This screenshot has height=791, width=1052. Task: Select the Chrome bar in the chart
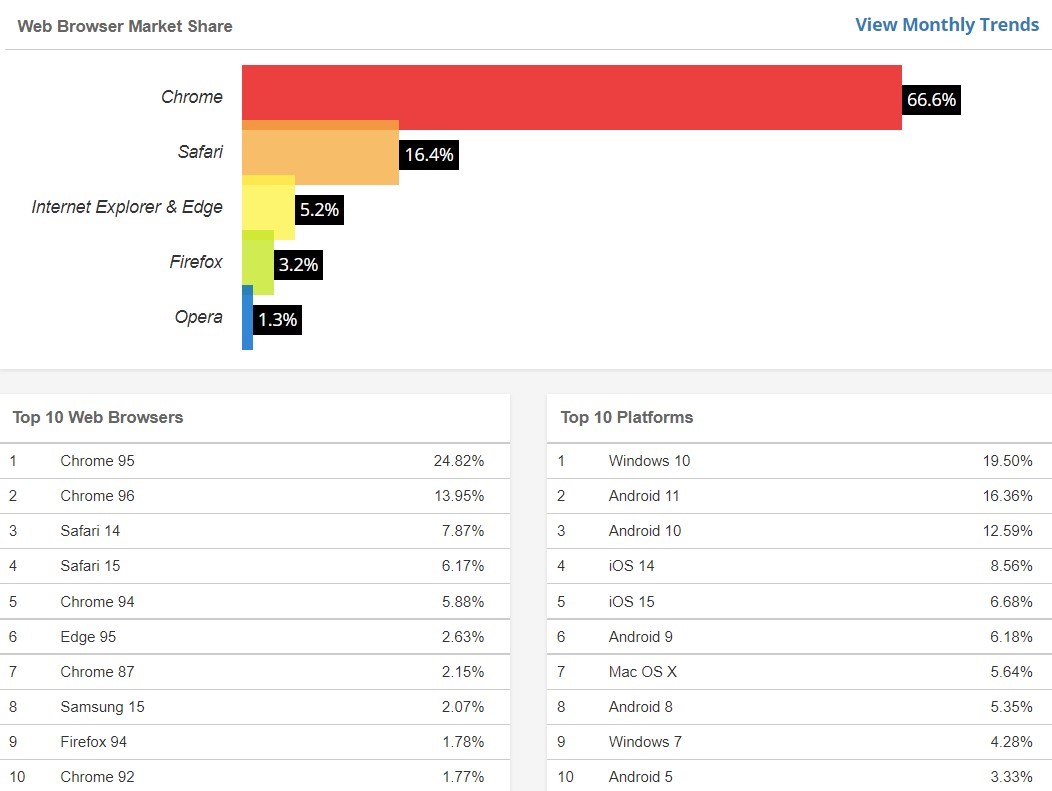[x=570, y=96]
